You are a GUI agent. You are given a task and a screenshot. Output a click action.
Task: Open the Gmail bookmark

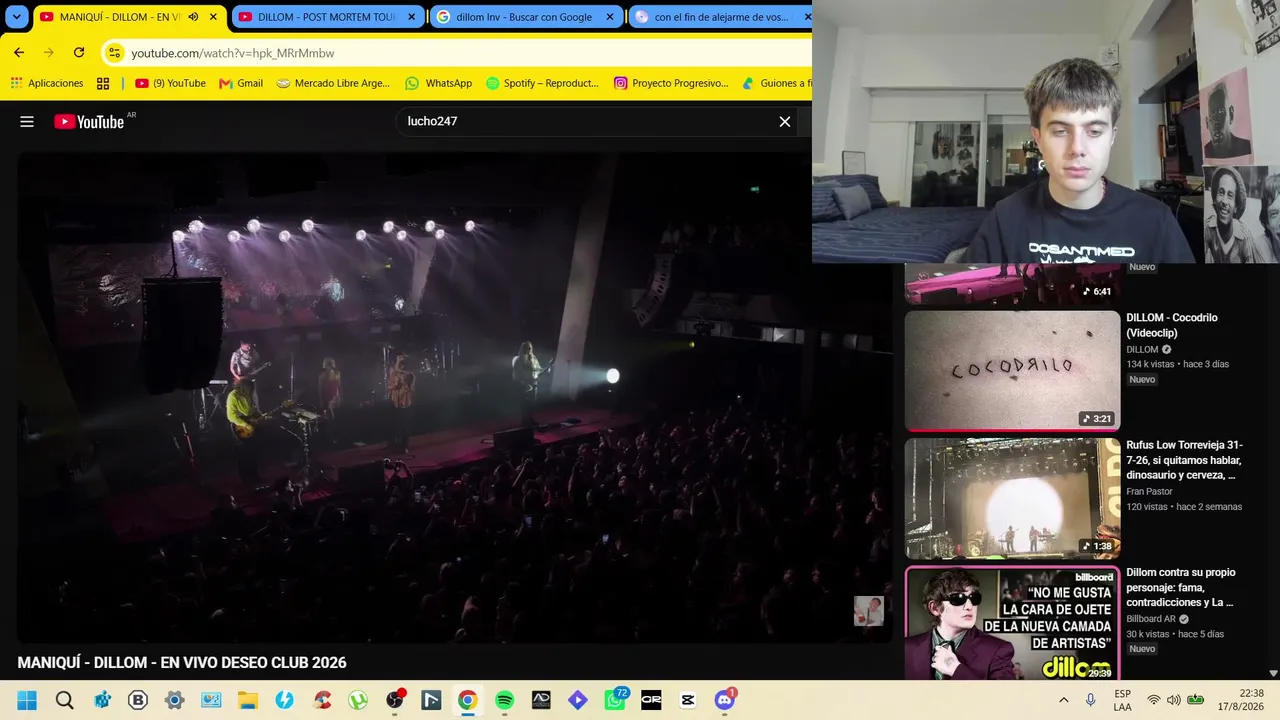coord(241,83)
